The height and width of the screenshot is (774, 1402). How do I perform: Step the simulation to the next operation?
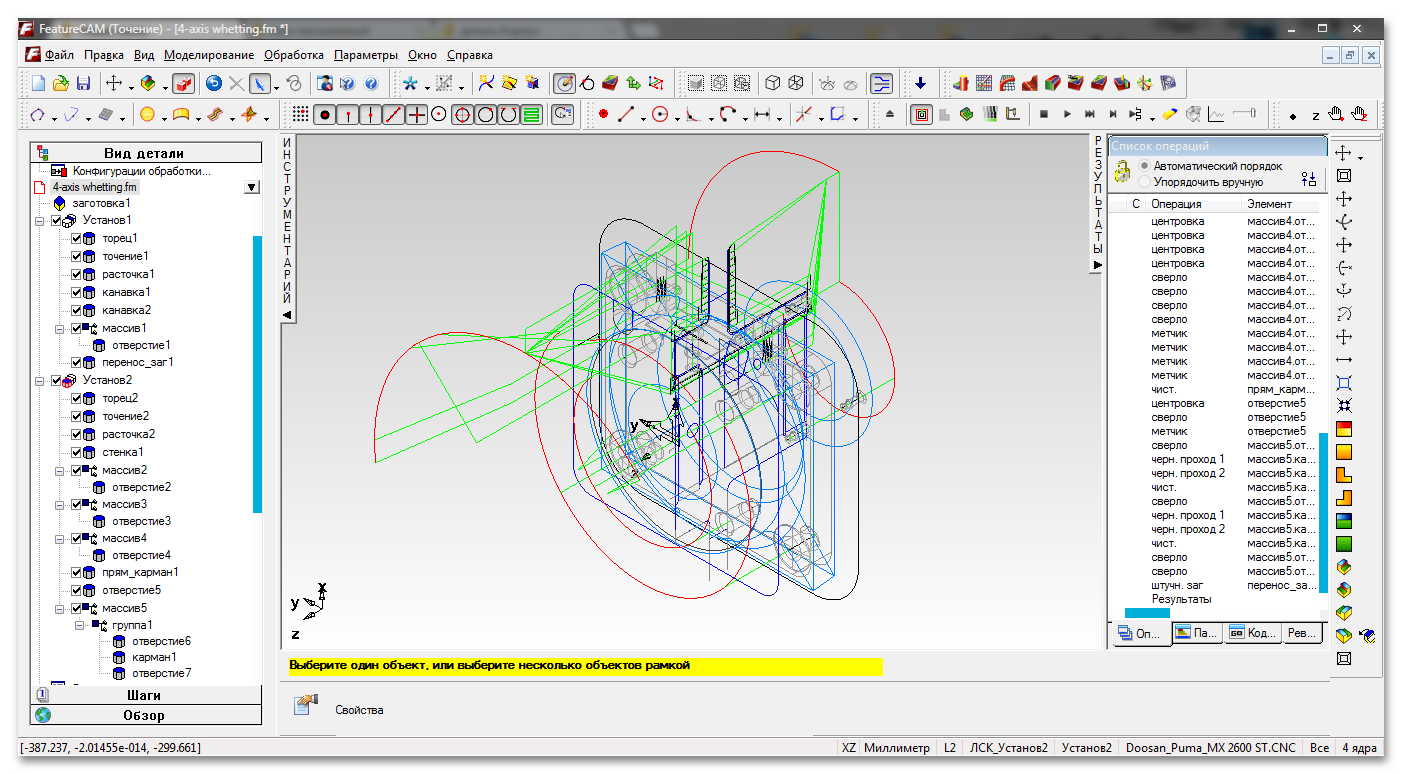[x=1113, y=115]
